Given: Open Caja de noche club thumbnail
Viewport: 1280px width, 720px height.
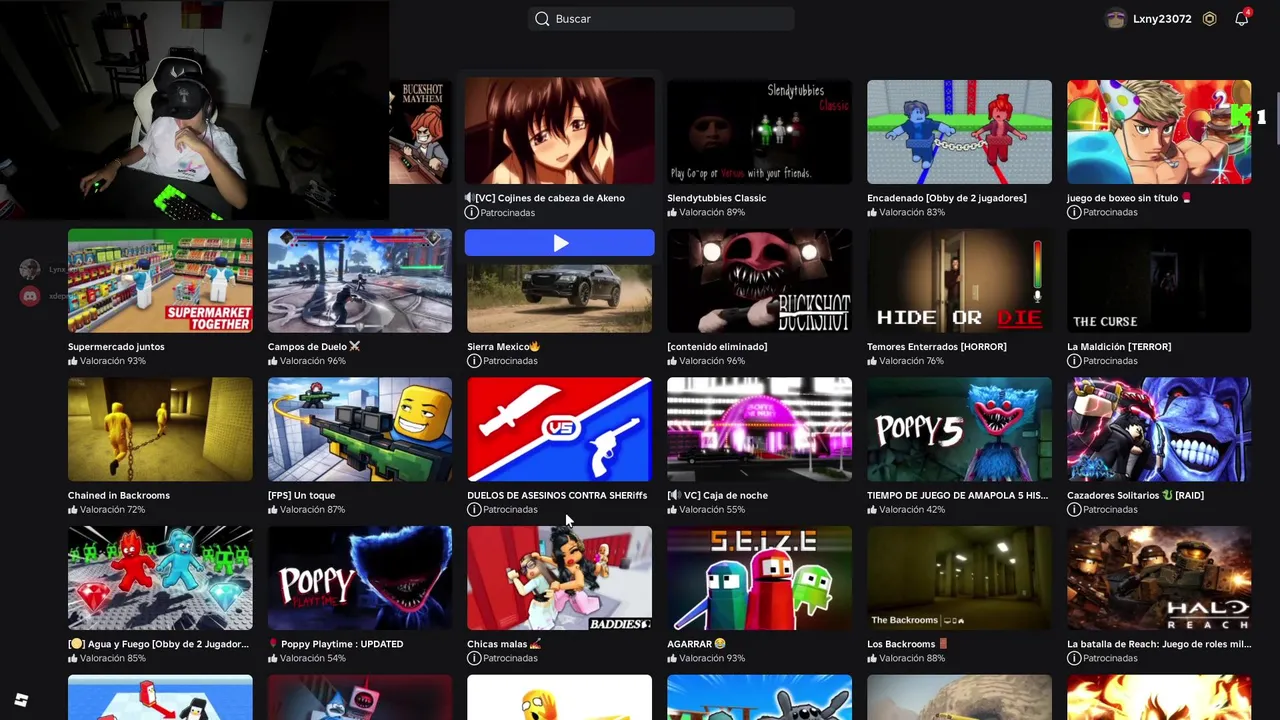Looking at the screenshot, I should click(x=760, y=429).
